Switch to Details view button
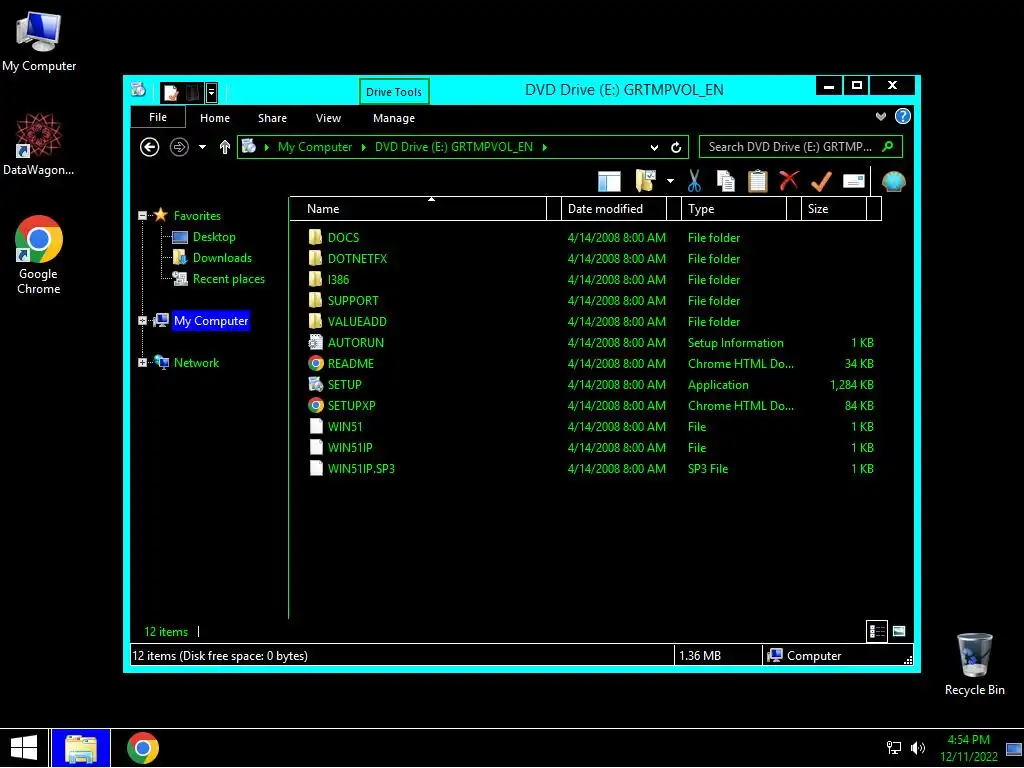Screen dimensions: 1024x768 [876, 632]
